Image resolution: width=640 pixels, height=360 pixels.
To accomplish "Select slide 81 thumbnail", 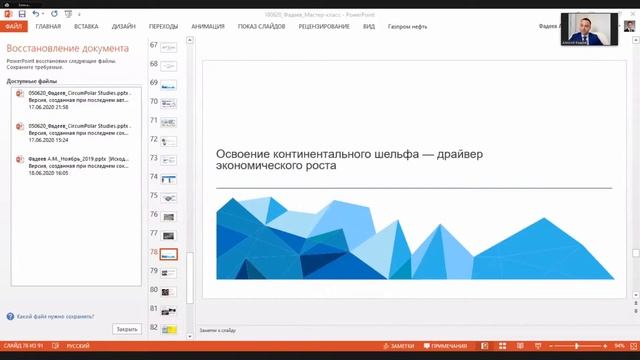I will coord(168,311).
